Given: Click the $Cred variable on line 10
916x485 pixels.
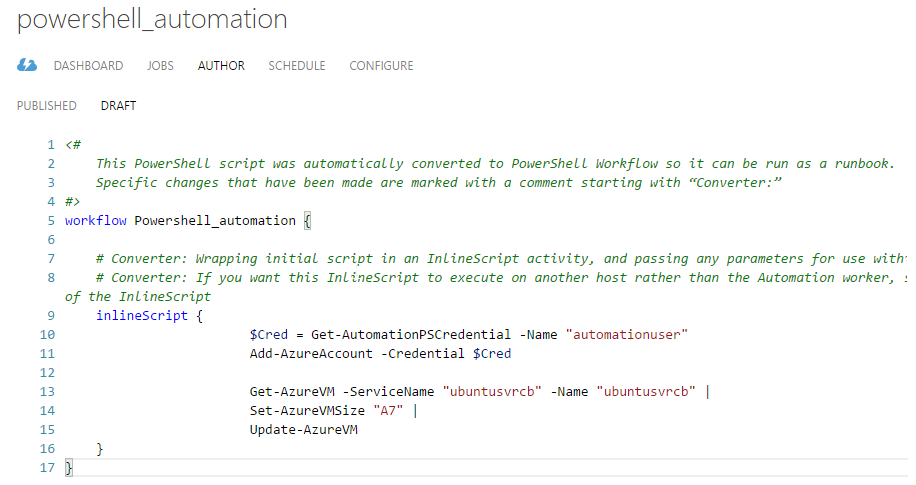Looking at the screenshot, I should 269,335.
